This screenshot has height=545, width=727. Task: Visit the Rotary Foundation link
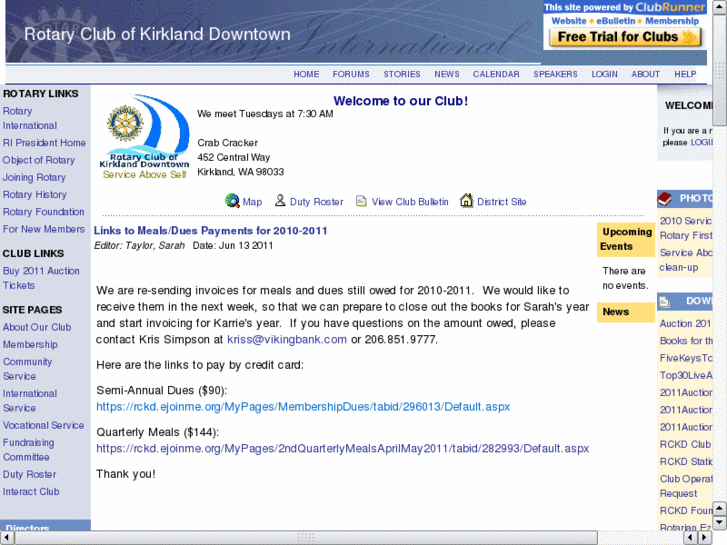pos(44,212)
